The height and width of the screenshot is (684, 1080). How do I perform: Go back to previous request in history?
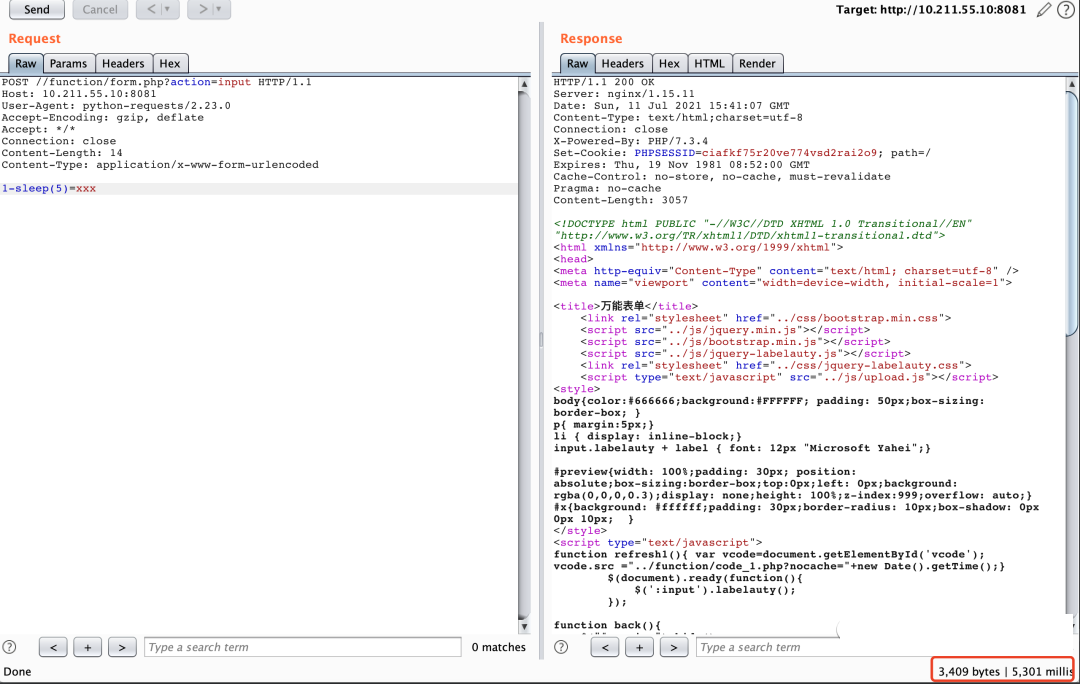tap(150, 10)
